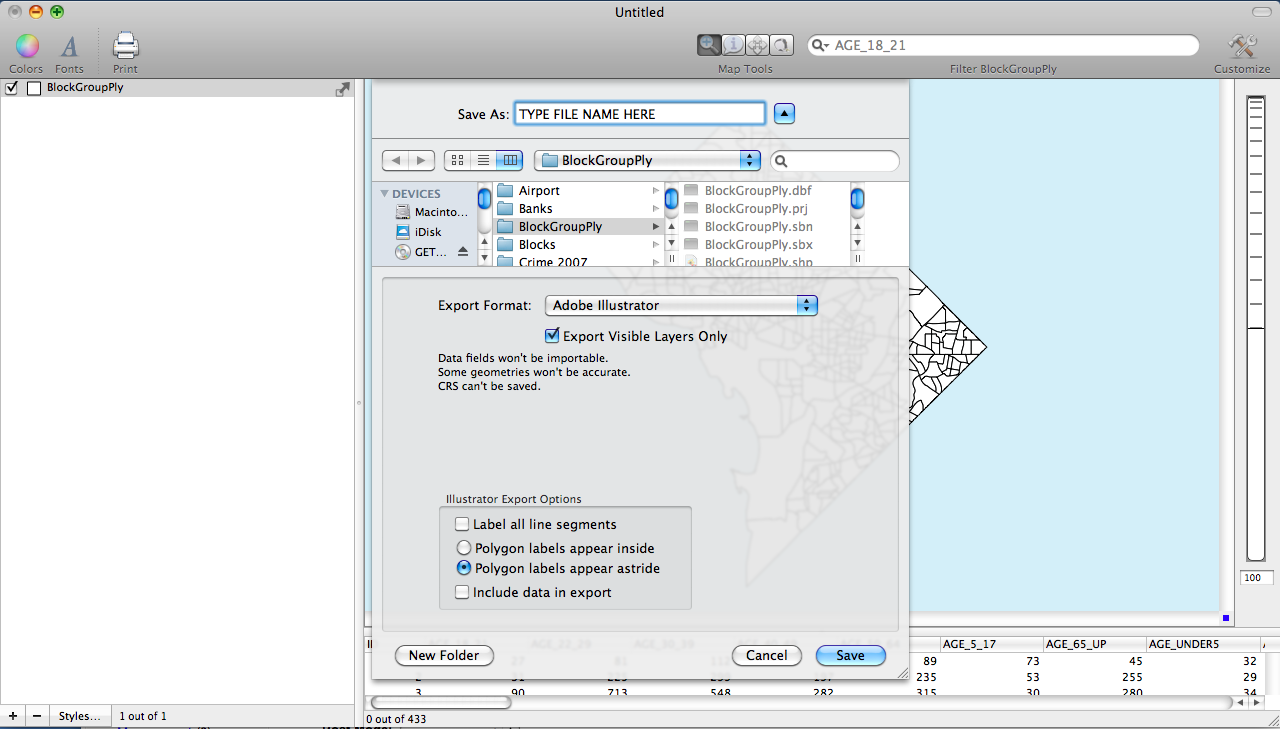The width and height of the screenshot is (1280, 729).
Task: Select the zoom magnifier map tool
Action: coord(709,45)
